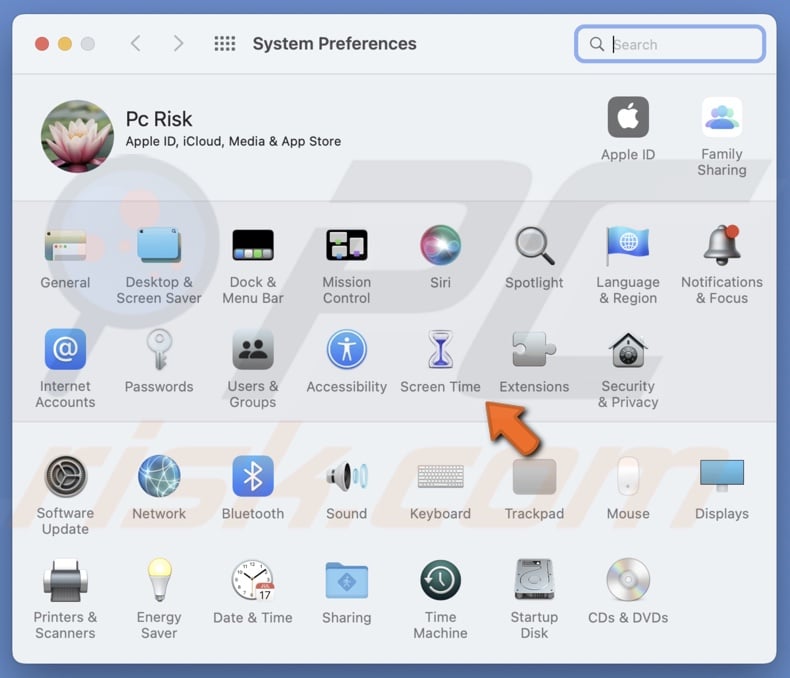Click the Apple ID button
This screenshot has height=678, width=790.
point(628,120)
